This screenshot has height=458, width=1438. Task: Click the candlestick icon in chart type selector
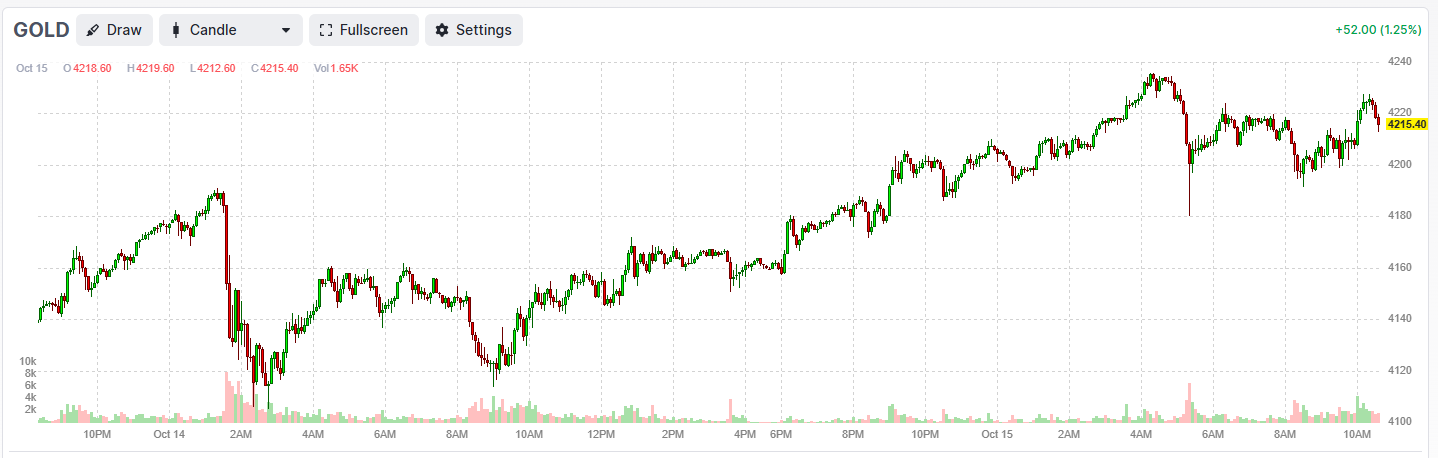click(x=176, y=30)
